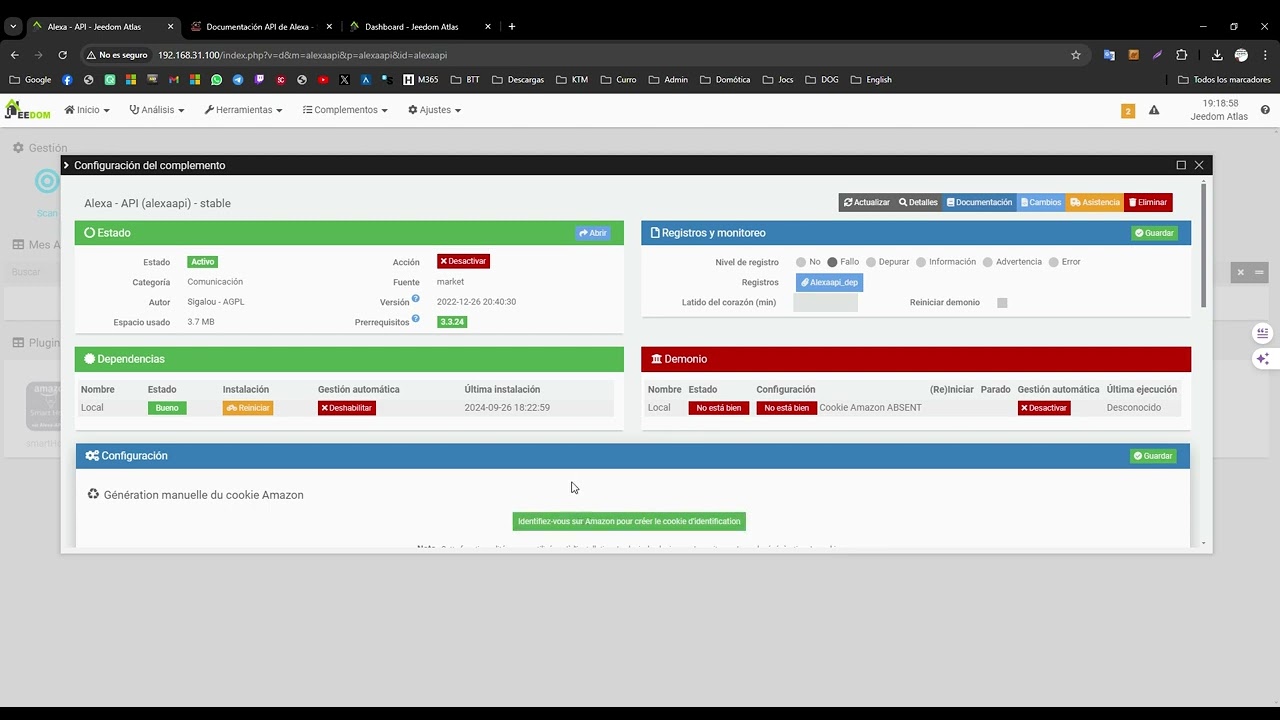The image size is (1280, 720).
Task: Select the 'Información' log level radio
Action: pos(921,262)
